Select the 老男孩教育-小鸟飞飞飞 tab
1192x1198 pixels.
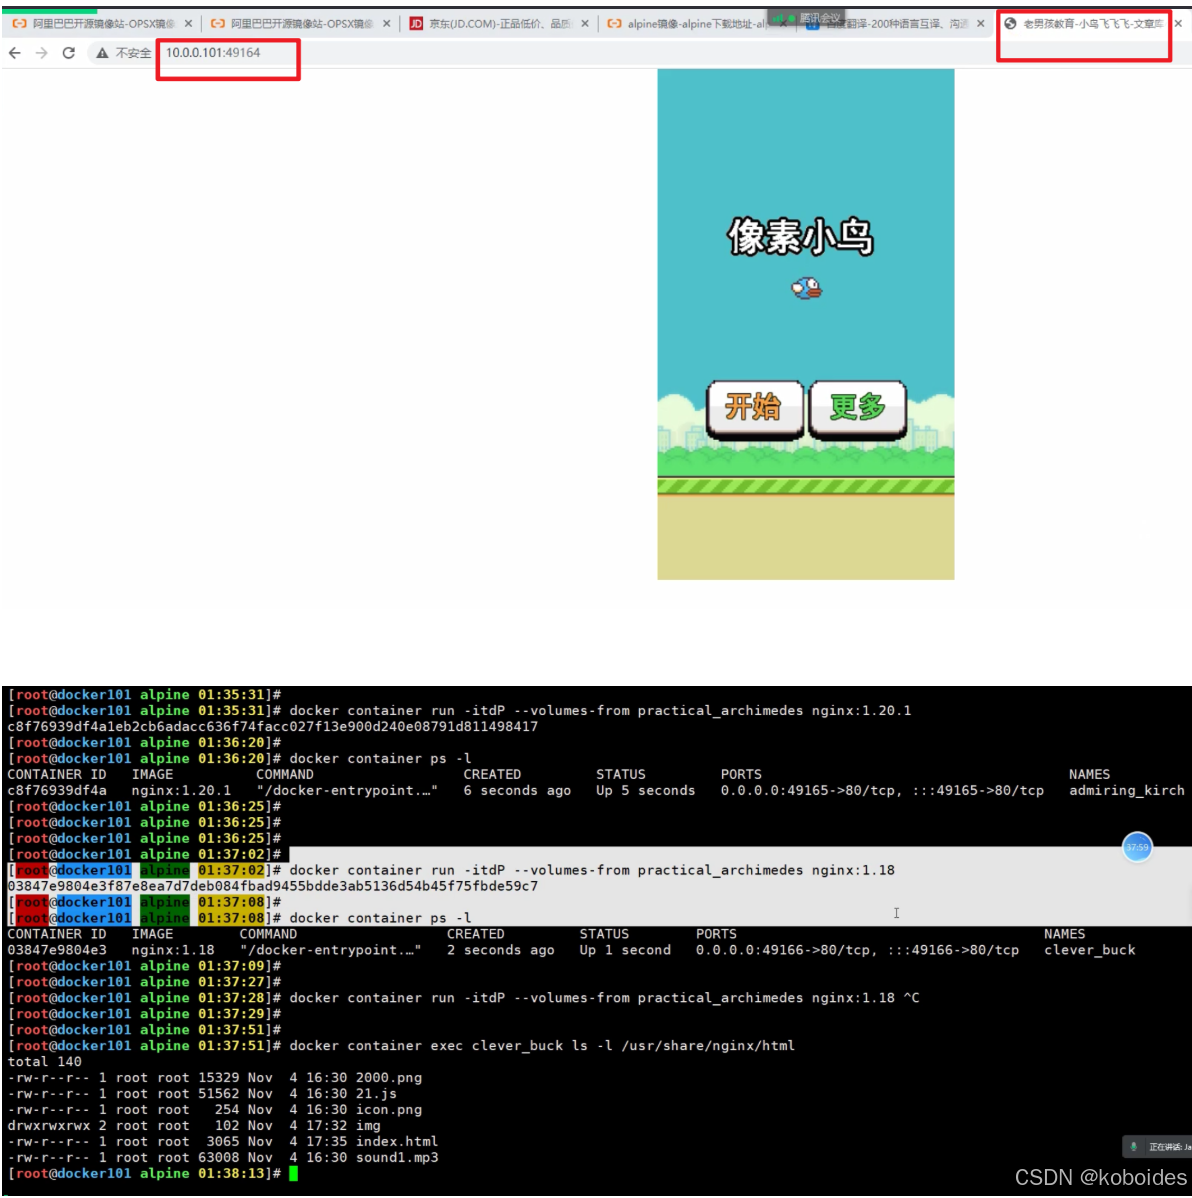coord(1092,24)
